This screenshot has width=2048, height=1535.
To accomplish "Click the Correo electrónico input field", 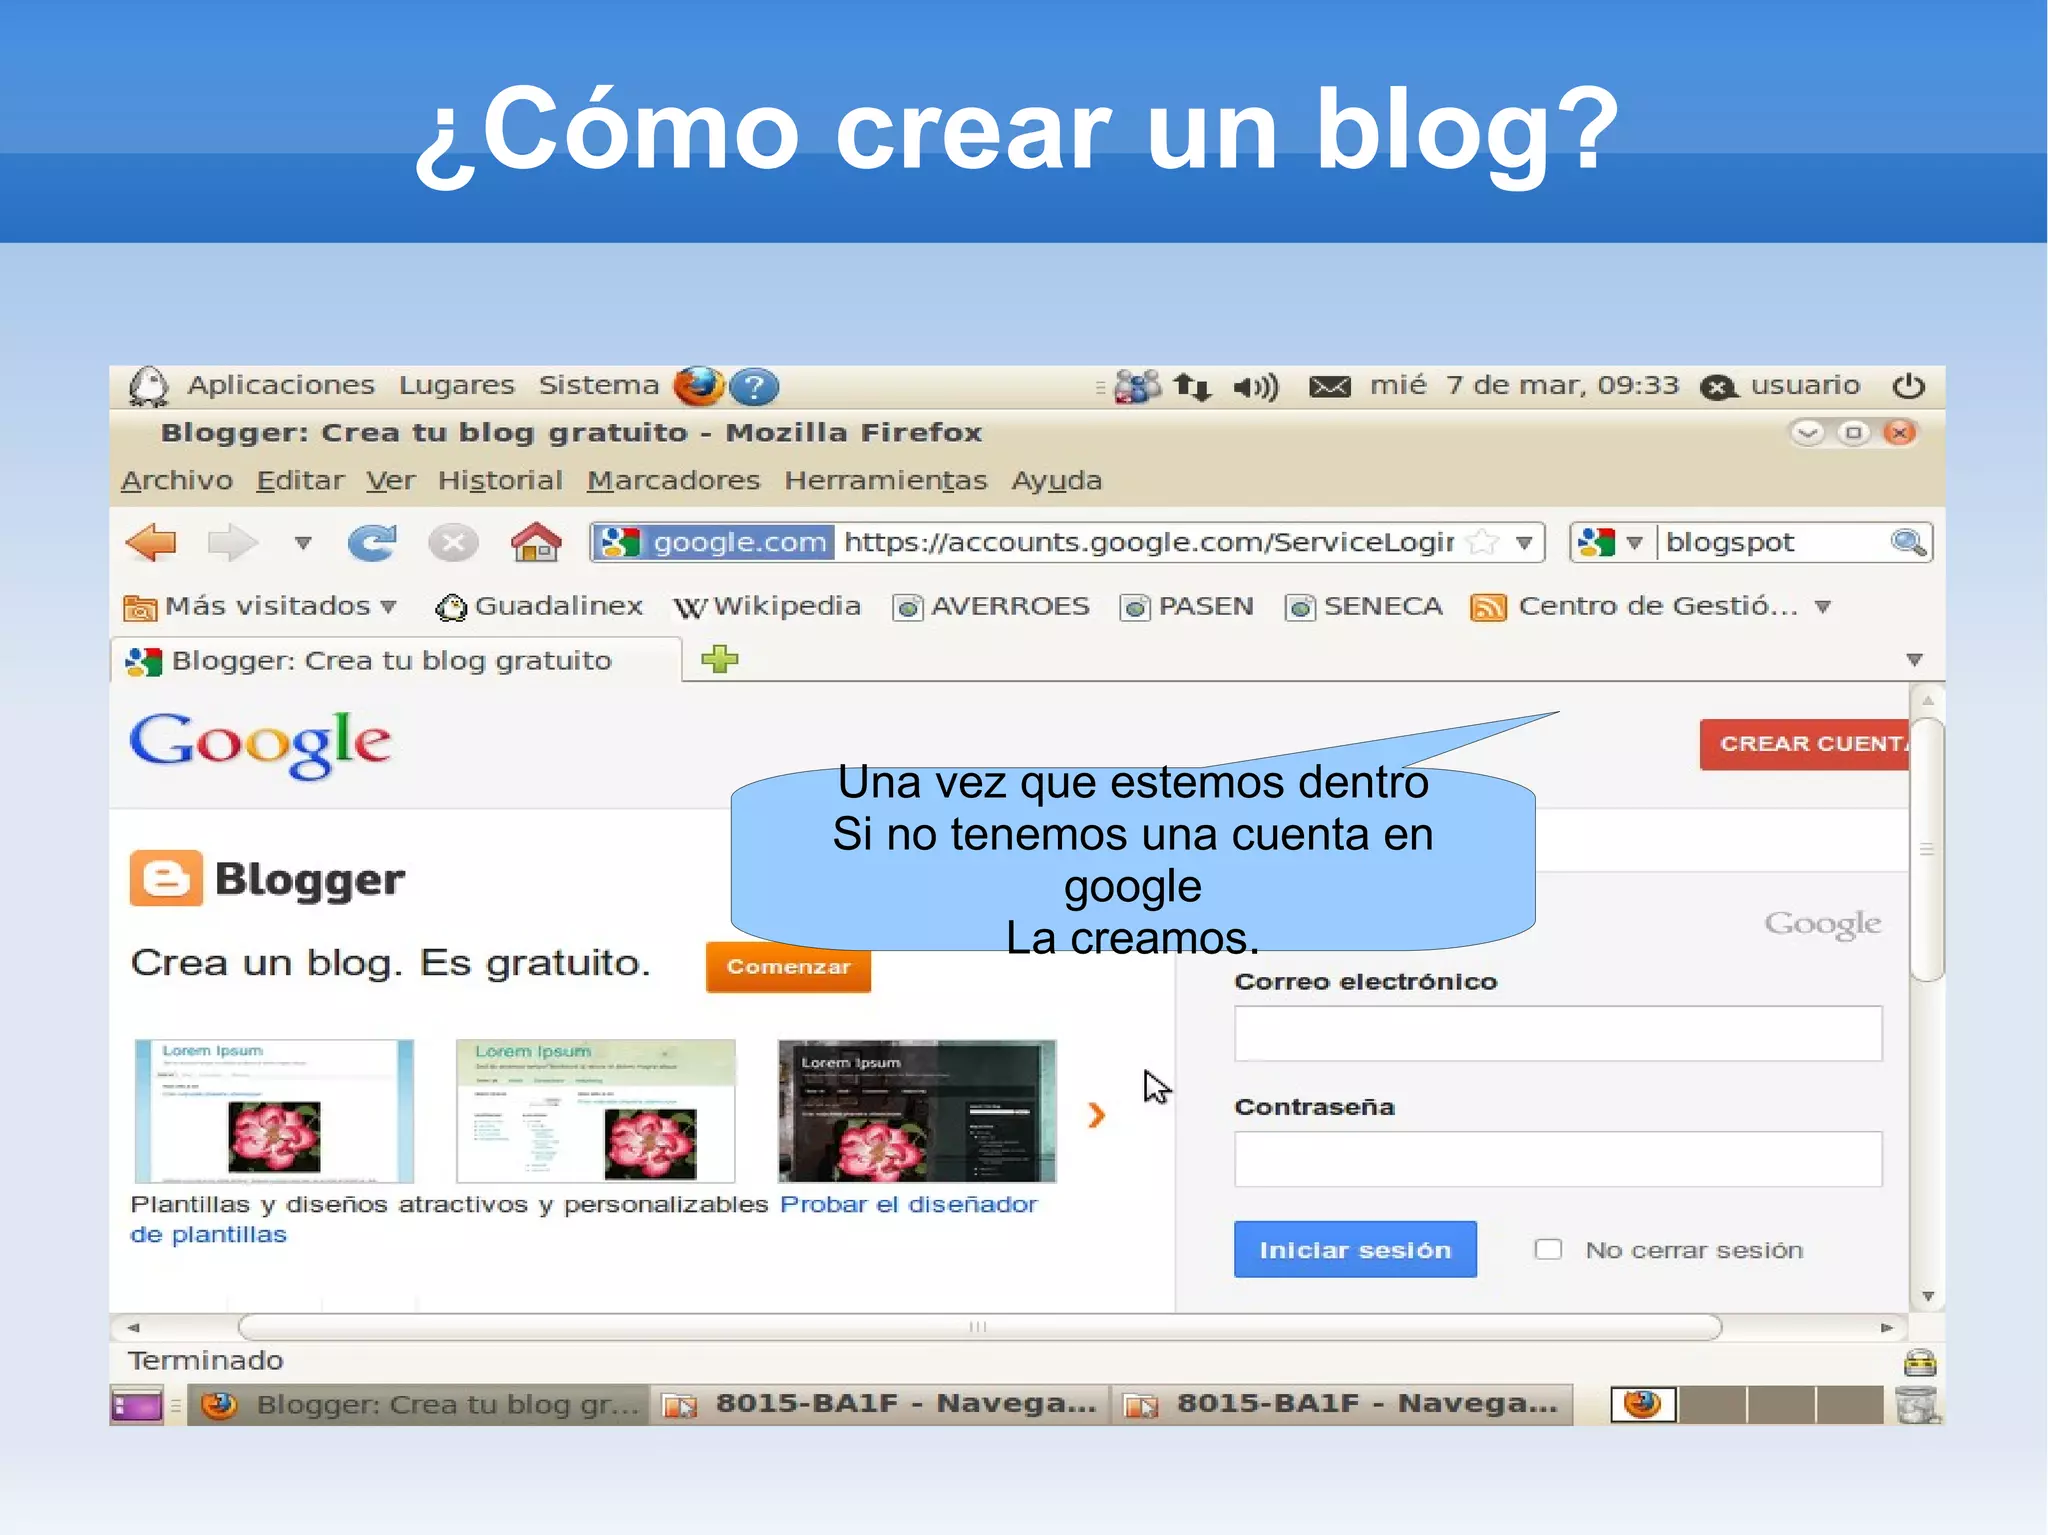I will pos(1558,1033).
